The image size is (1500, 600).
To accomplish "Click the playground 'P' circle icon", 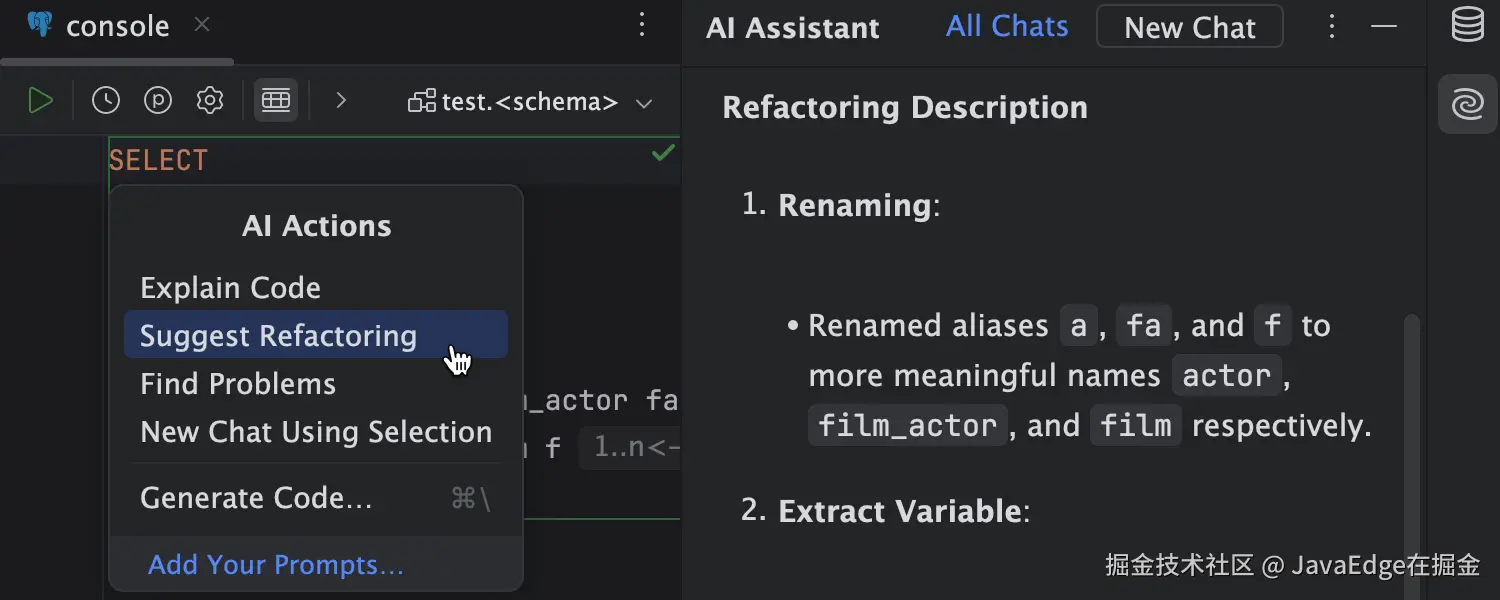I will click(x=158, y=101).
